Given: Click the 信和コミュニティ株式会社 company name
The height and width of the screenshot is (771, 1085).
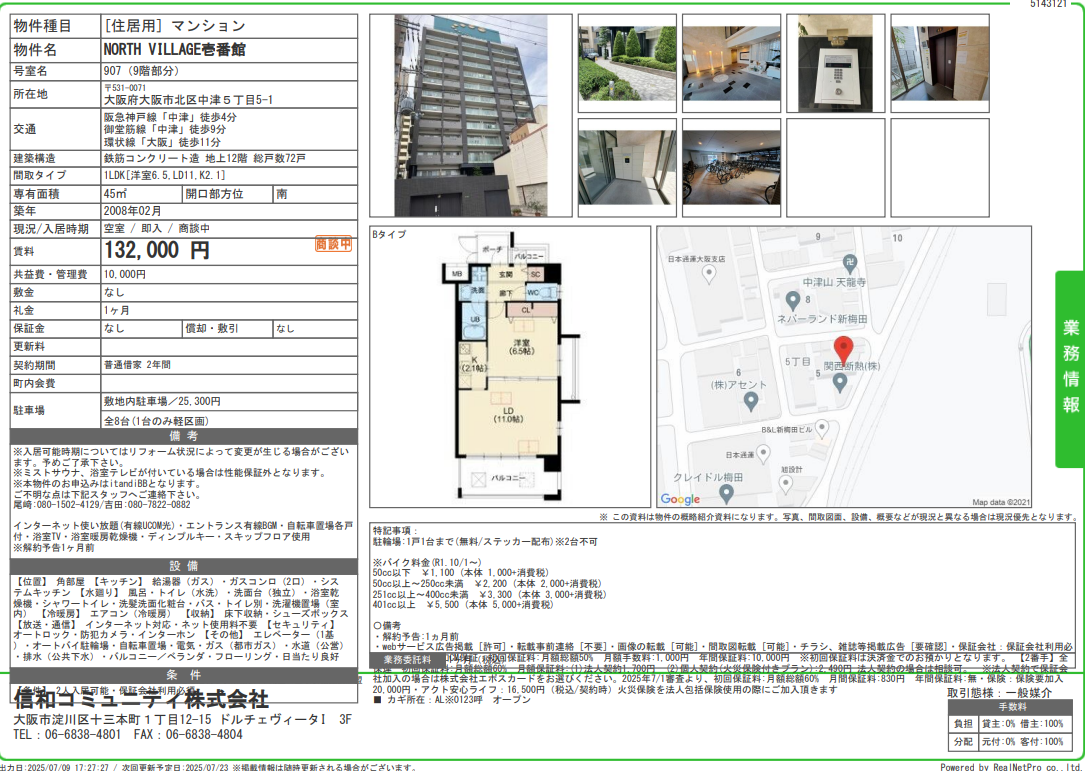Looking at the screenshot, I should (141, 697).
